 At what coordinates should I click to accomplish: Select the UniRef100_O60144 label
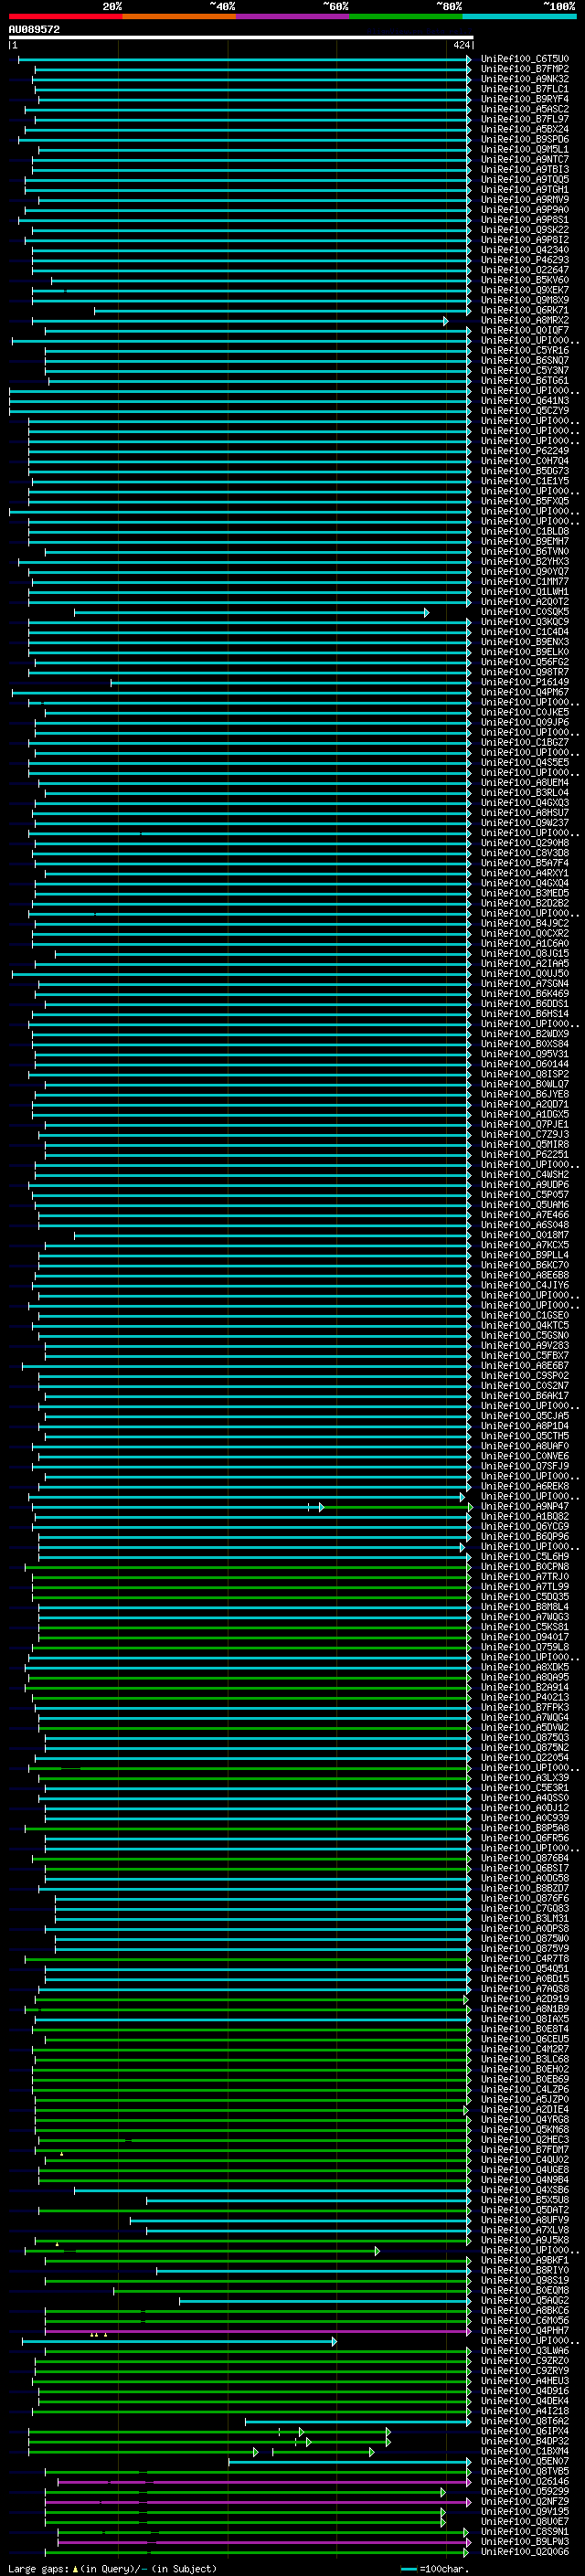[524, 1065]
